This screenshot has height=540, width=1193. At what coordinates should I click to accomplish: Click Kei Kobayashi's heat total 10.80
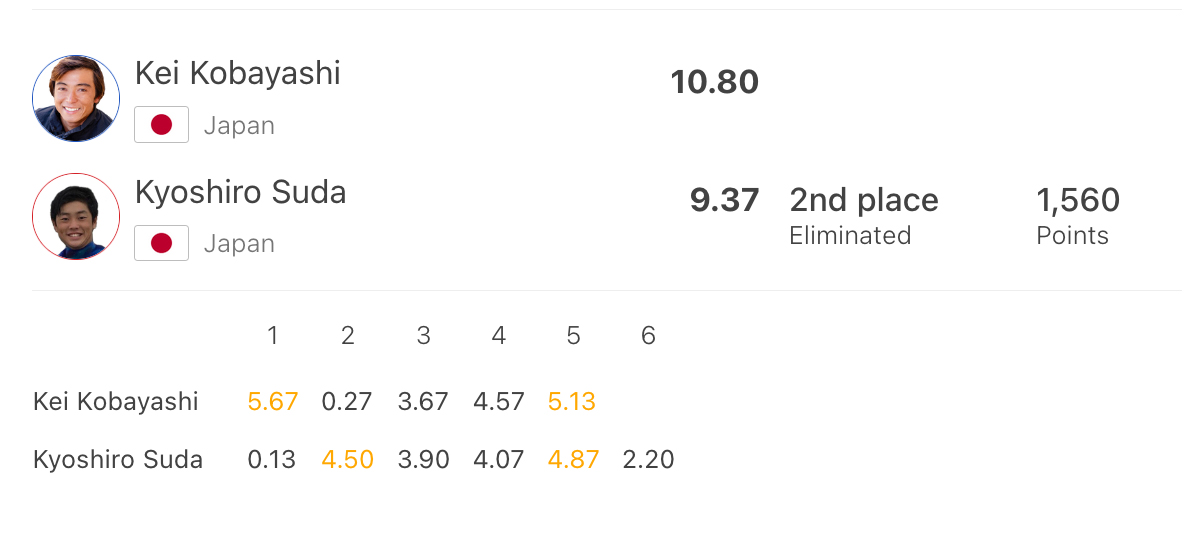(714, 82)
